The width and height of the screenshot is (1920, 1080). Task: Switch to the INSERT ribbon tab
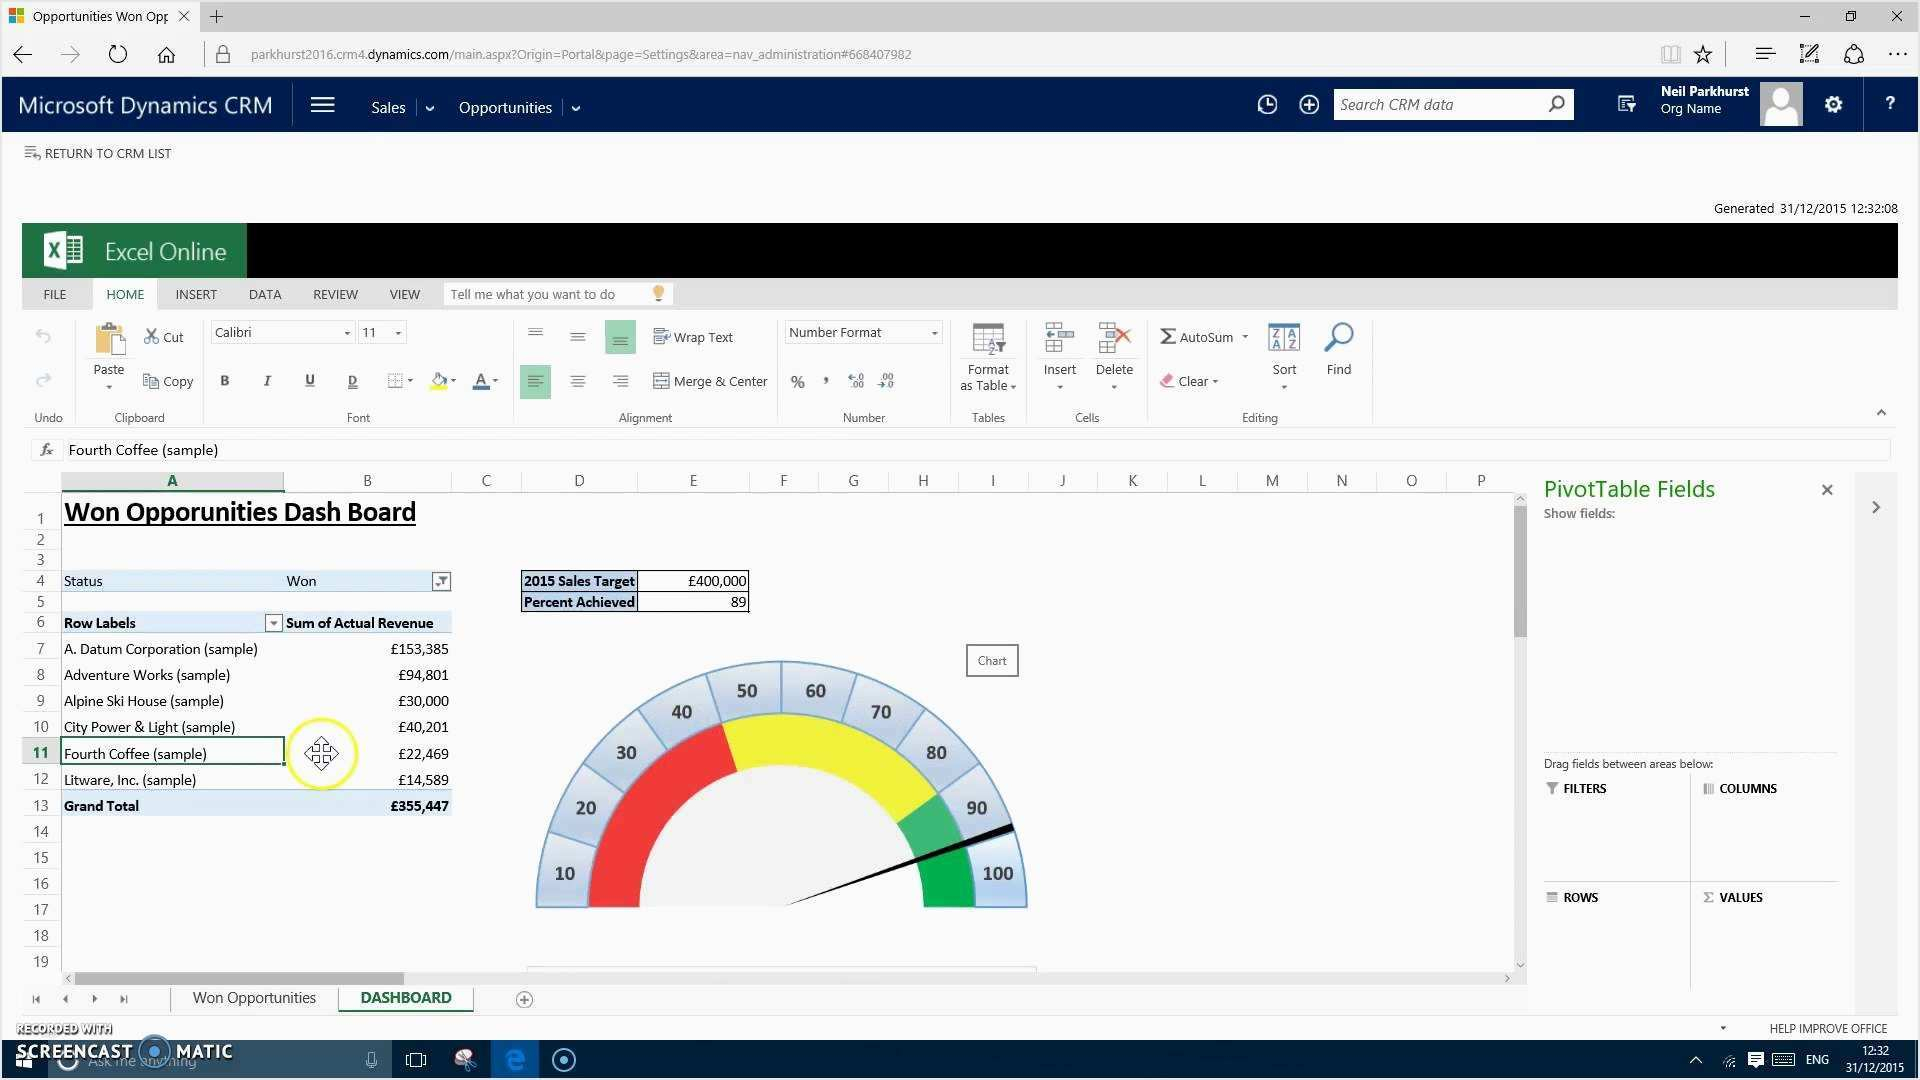click(196, 294)
